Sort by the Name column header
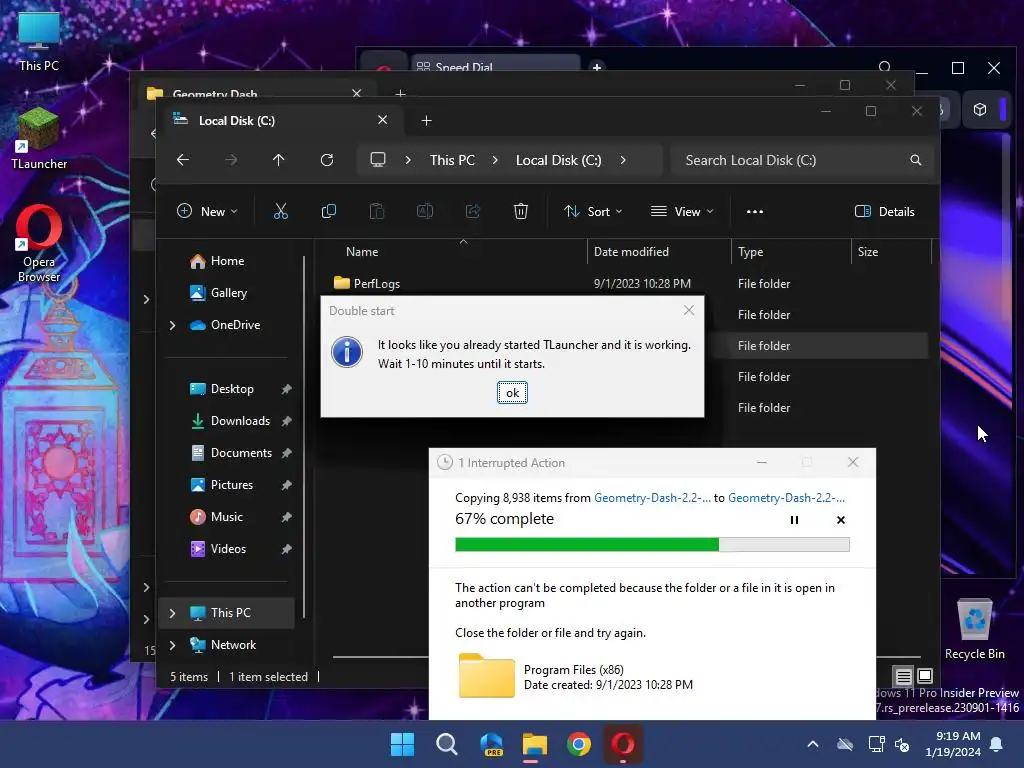 [362, 251]
